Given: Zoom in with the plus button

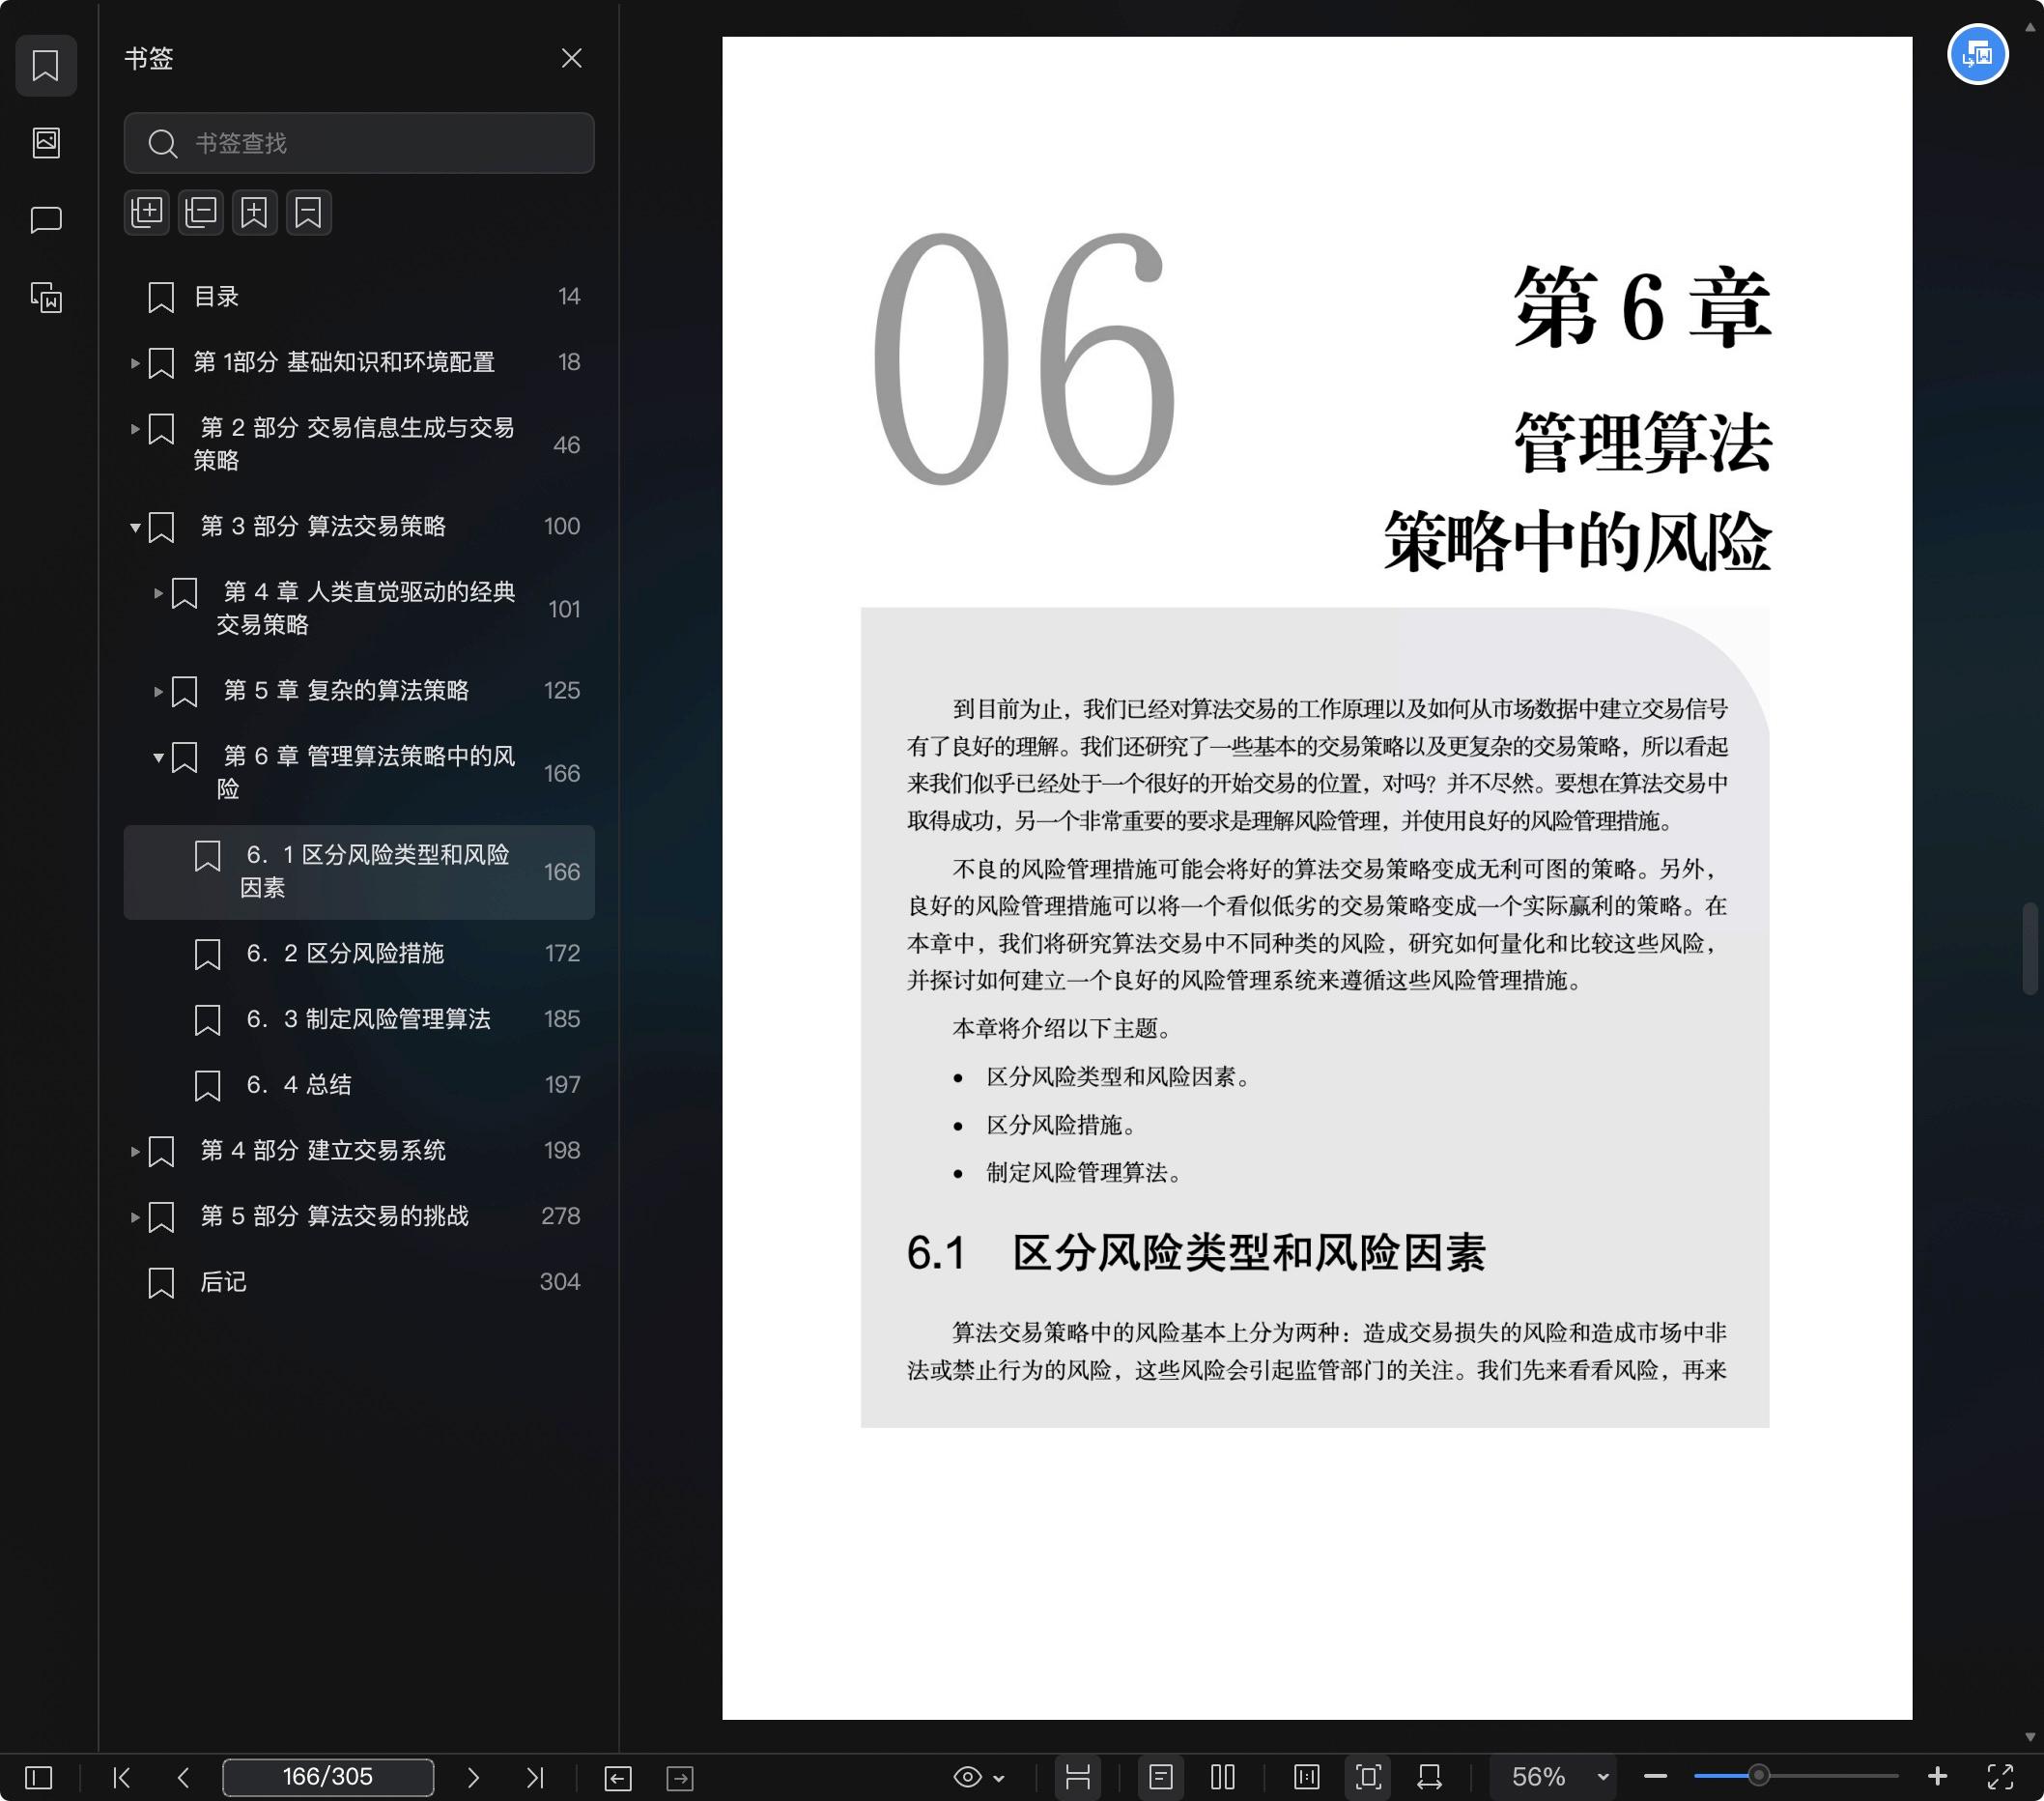Looking at the screenshot, I should (x=1937, y=1777).
